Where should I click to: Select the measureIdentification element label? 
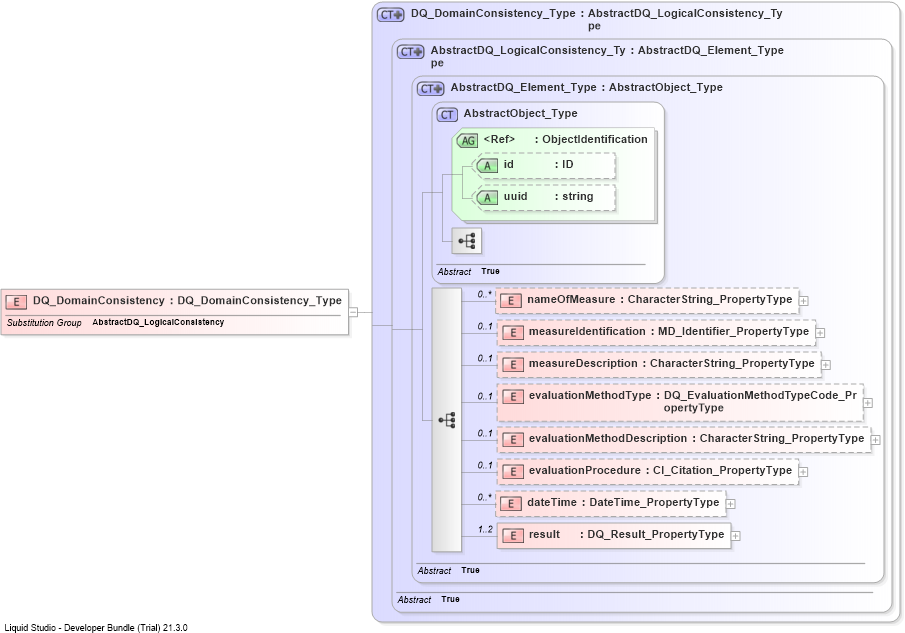(x=587, y=331)
